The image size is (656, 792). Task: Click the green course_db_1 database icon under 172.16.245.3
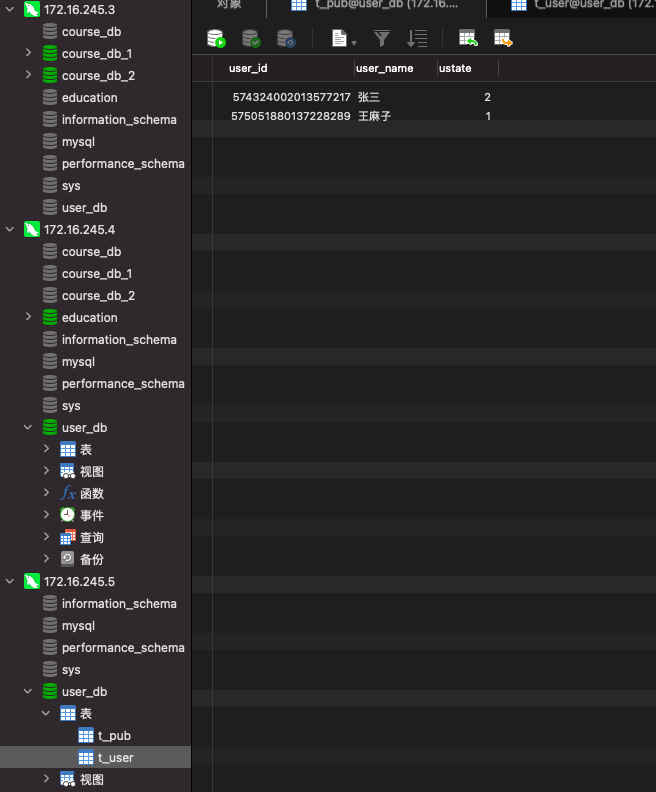[50, 54]
